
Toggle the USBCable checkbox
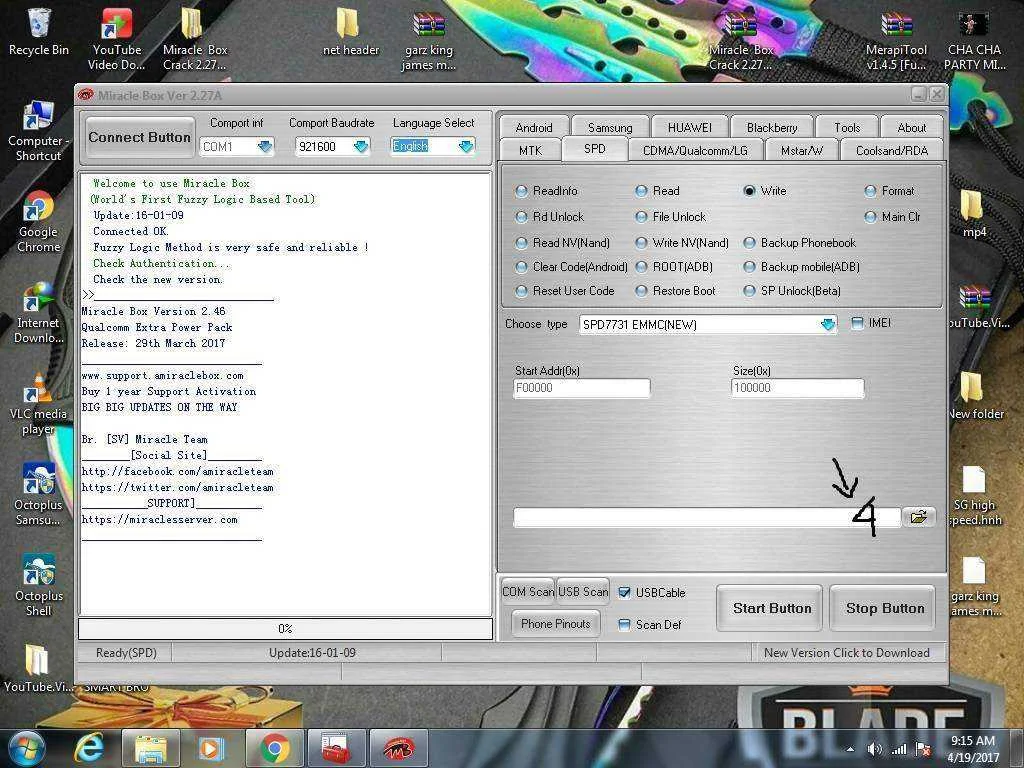tap(624, 592)
